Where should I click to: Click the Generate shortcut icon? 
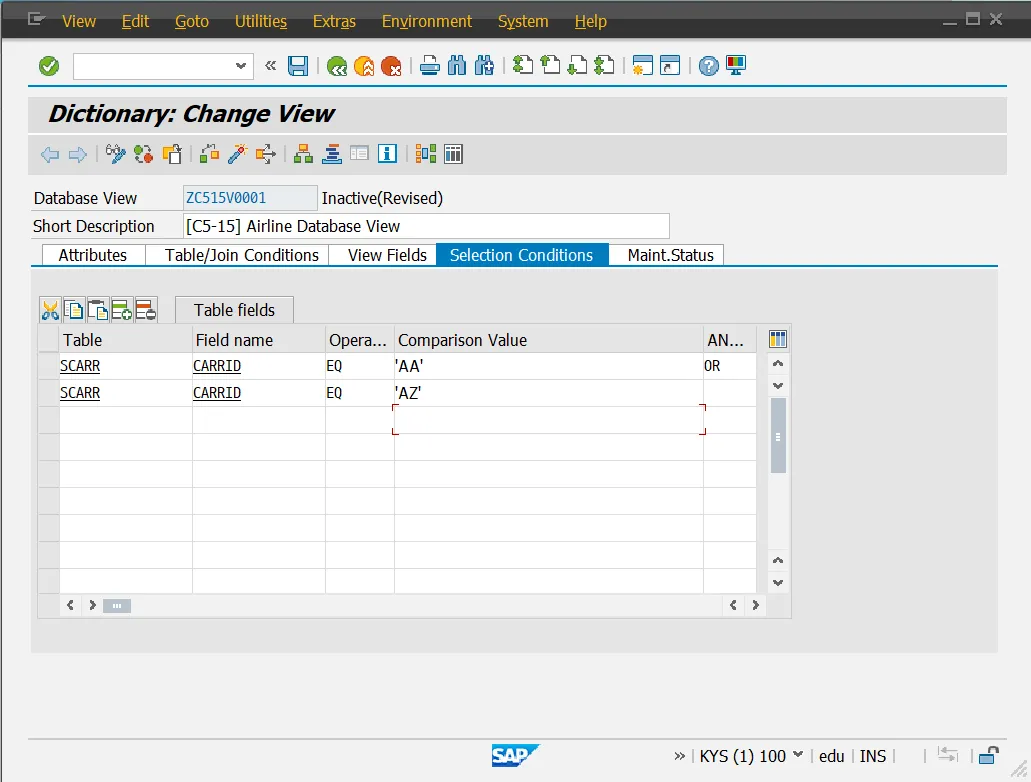[669, 66]
